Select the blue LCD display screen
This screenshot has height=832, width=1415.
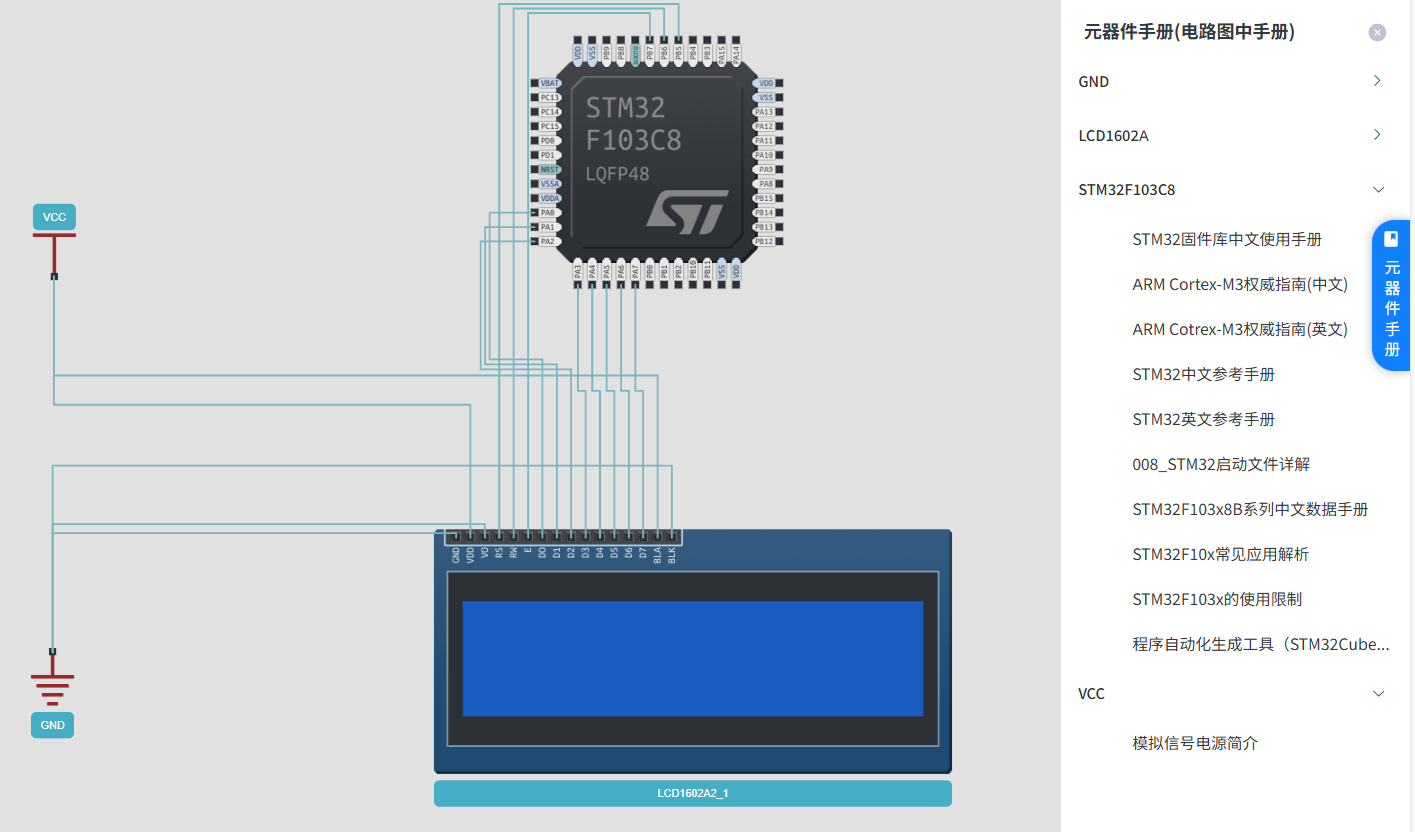click(x=692, y=658)
